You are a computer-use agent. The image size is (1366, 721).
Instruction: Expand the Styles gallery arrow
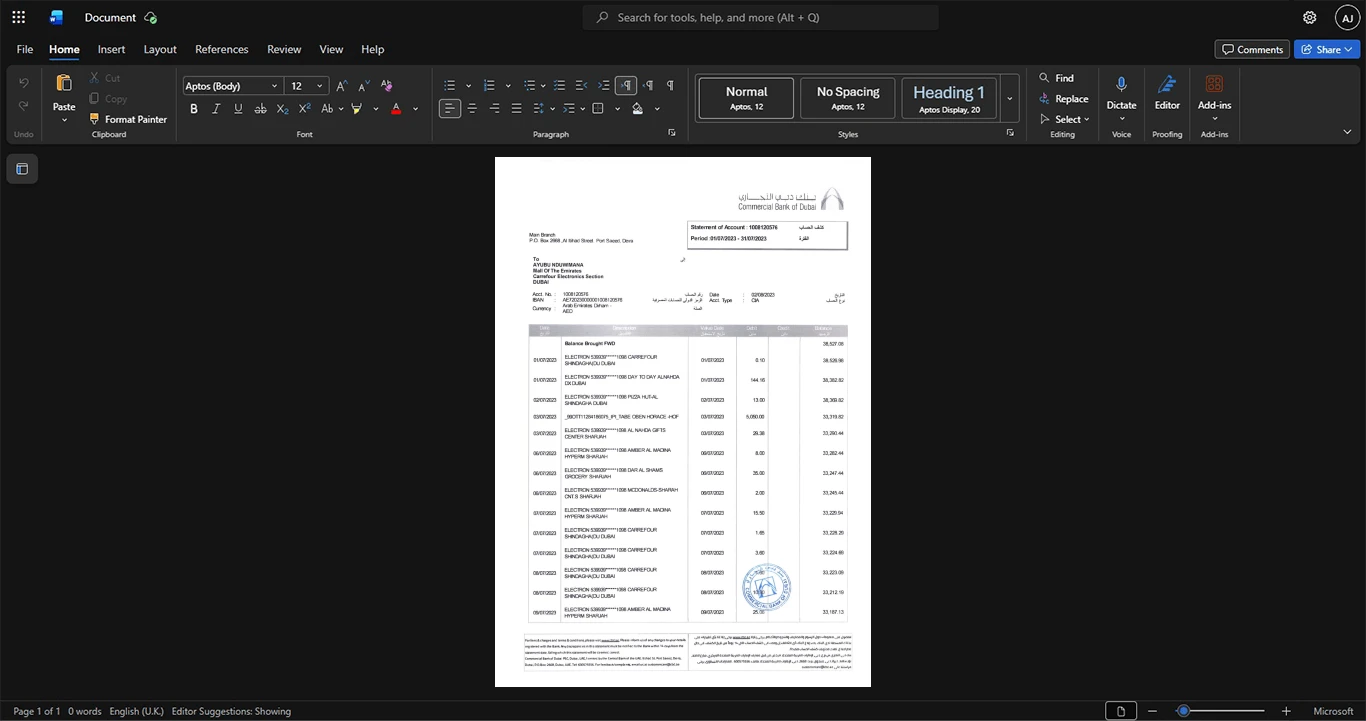pos(1009,99)
